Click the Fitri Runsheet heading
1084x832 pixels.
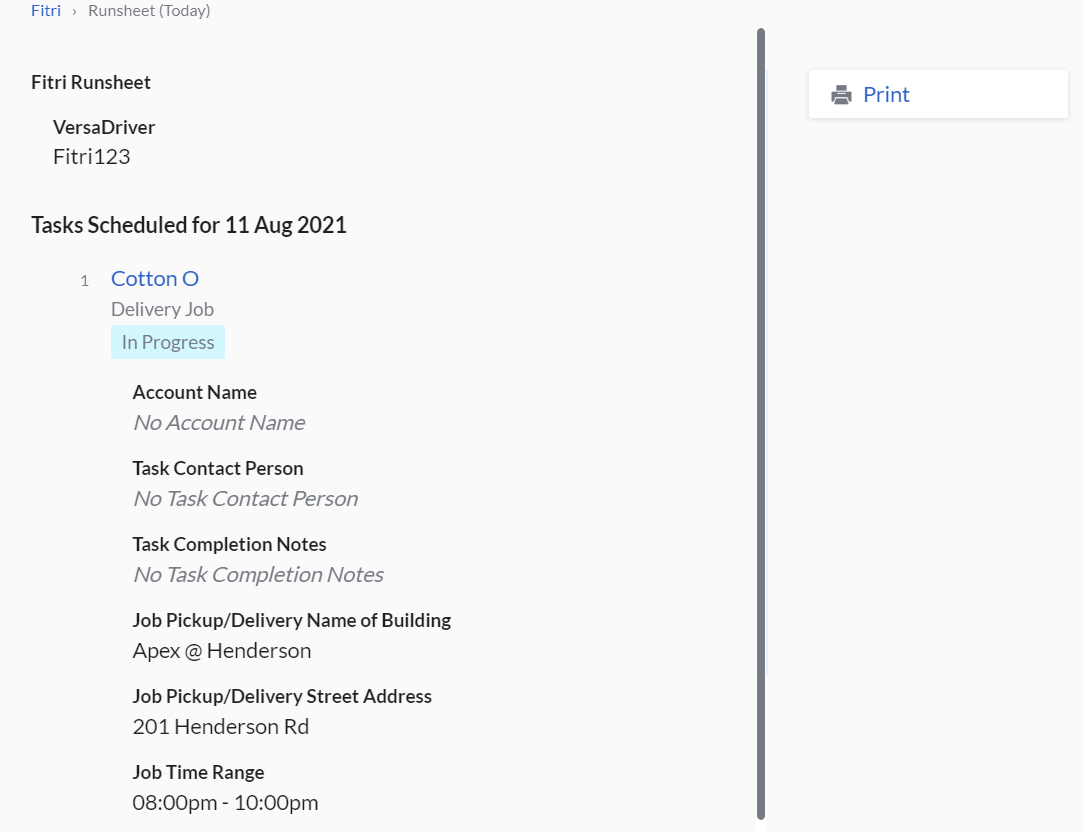91,82
